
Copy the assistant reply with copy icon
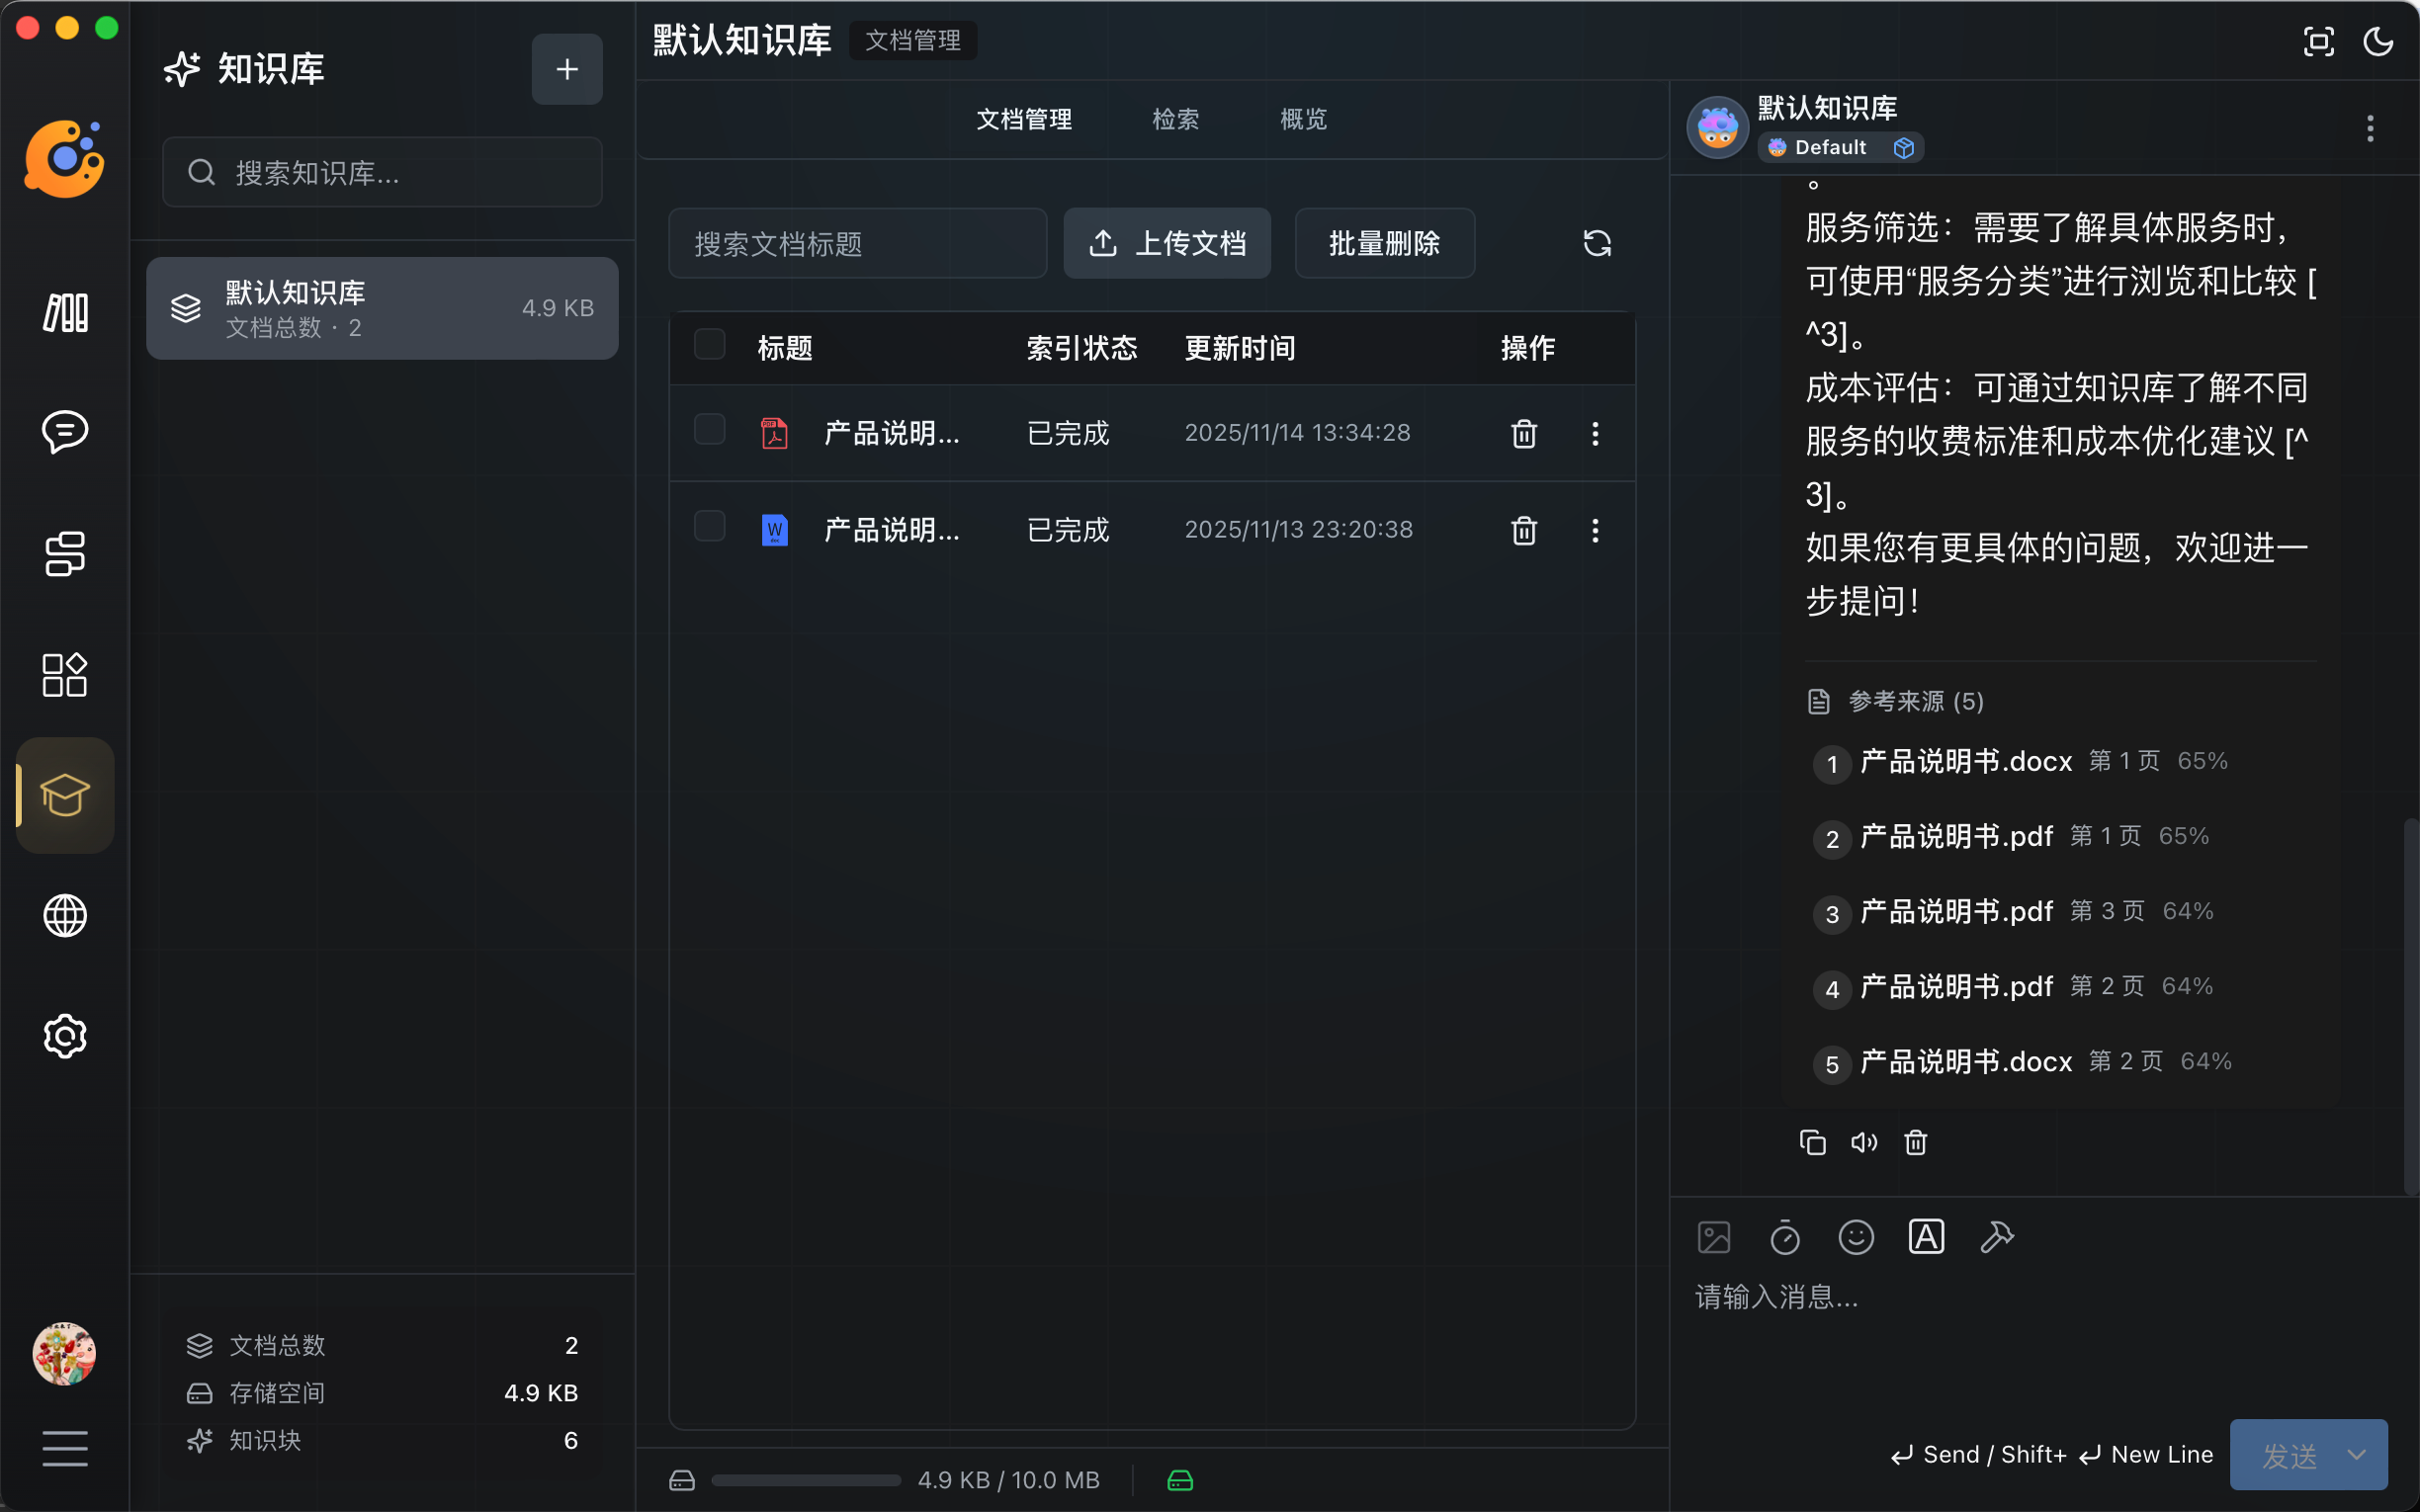click(x=1812, y=1142)
